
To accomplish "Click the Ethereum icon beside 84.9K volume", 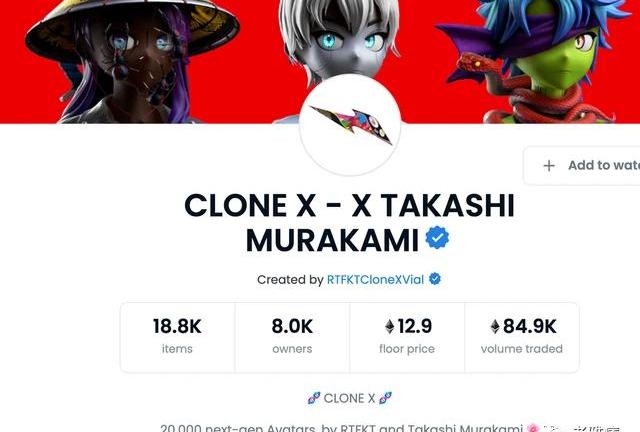I will point(495,326).
